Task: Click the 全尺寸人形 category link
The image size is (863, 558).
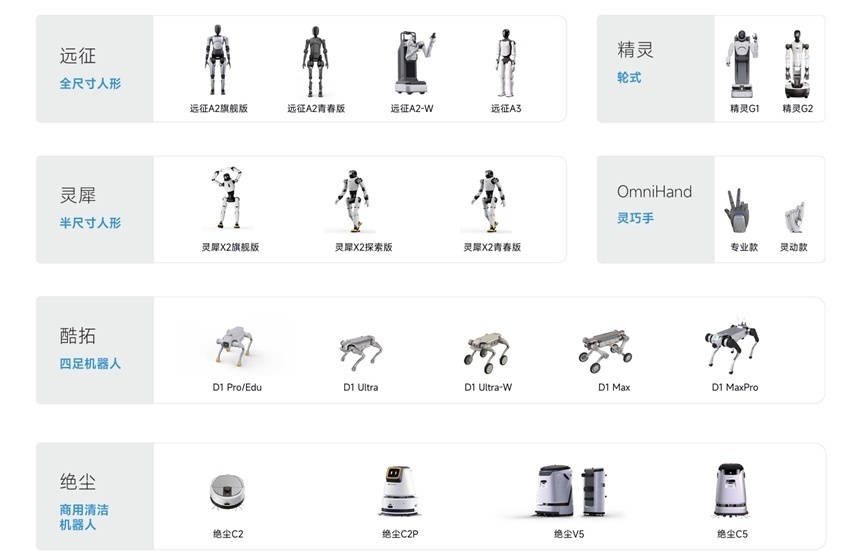Action: tap(90, 84)
